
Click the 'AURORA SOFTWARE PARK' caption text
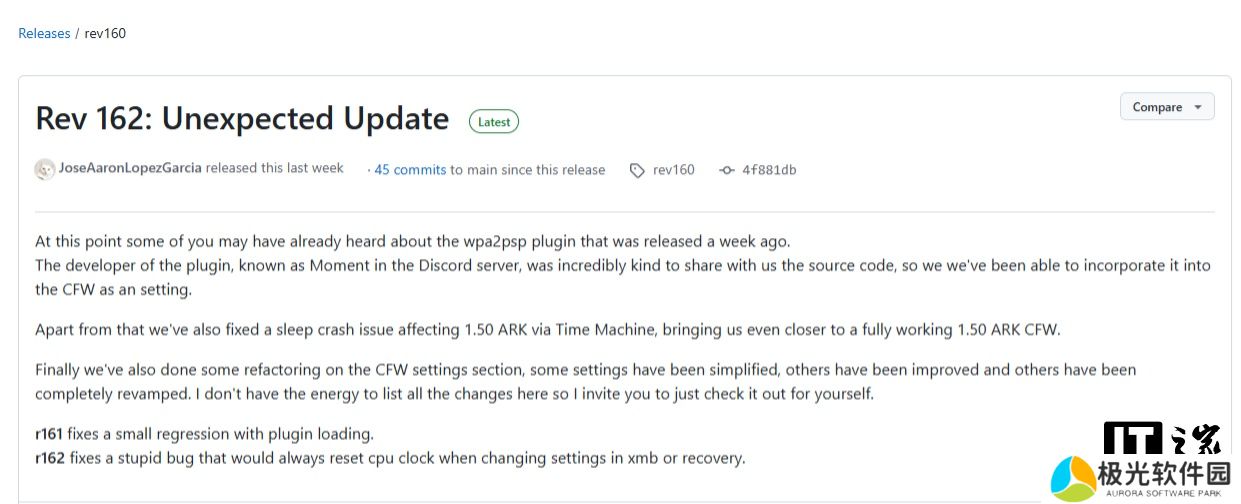click(x=1166, y=493)
